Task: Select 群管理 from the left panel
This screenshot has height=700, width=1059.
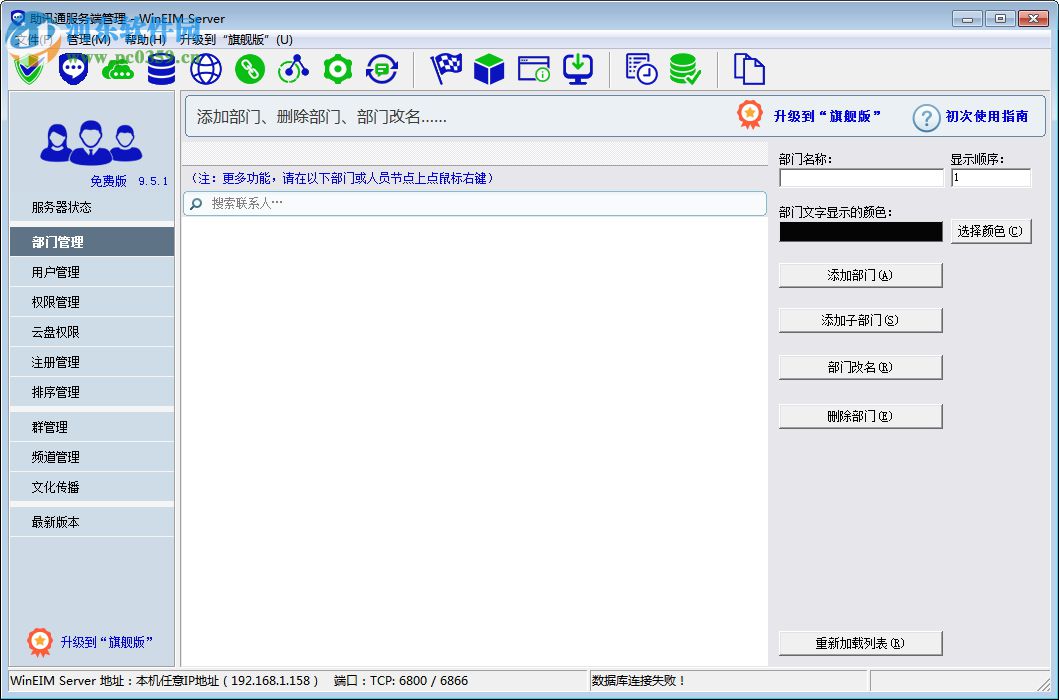Action: [x=91, y=426]
